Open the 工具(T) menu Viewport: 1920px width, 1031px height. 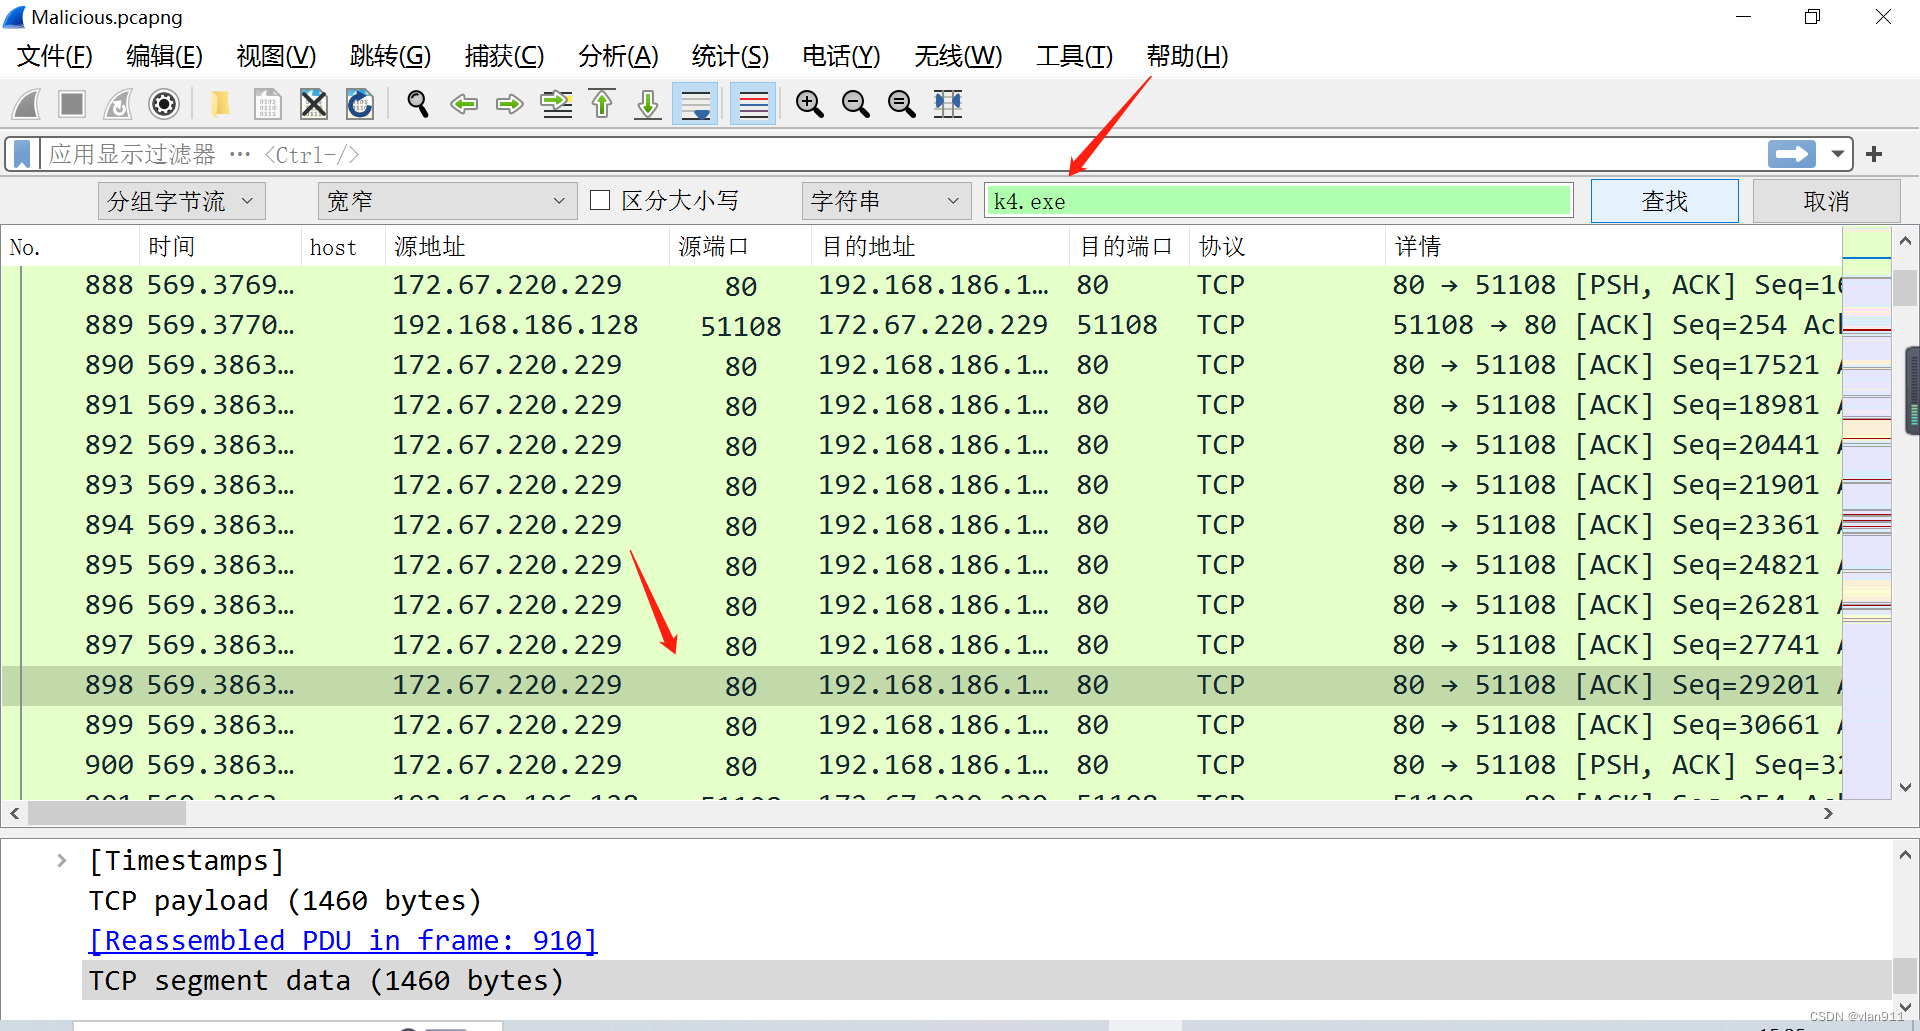1074,56
